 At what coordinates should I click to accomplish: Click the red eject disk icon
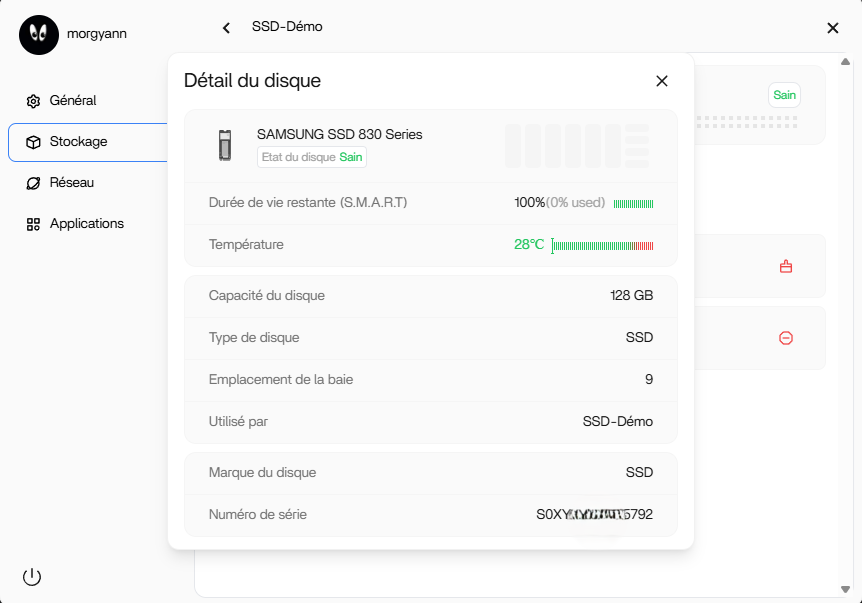786,267
